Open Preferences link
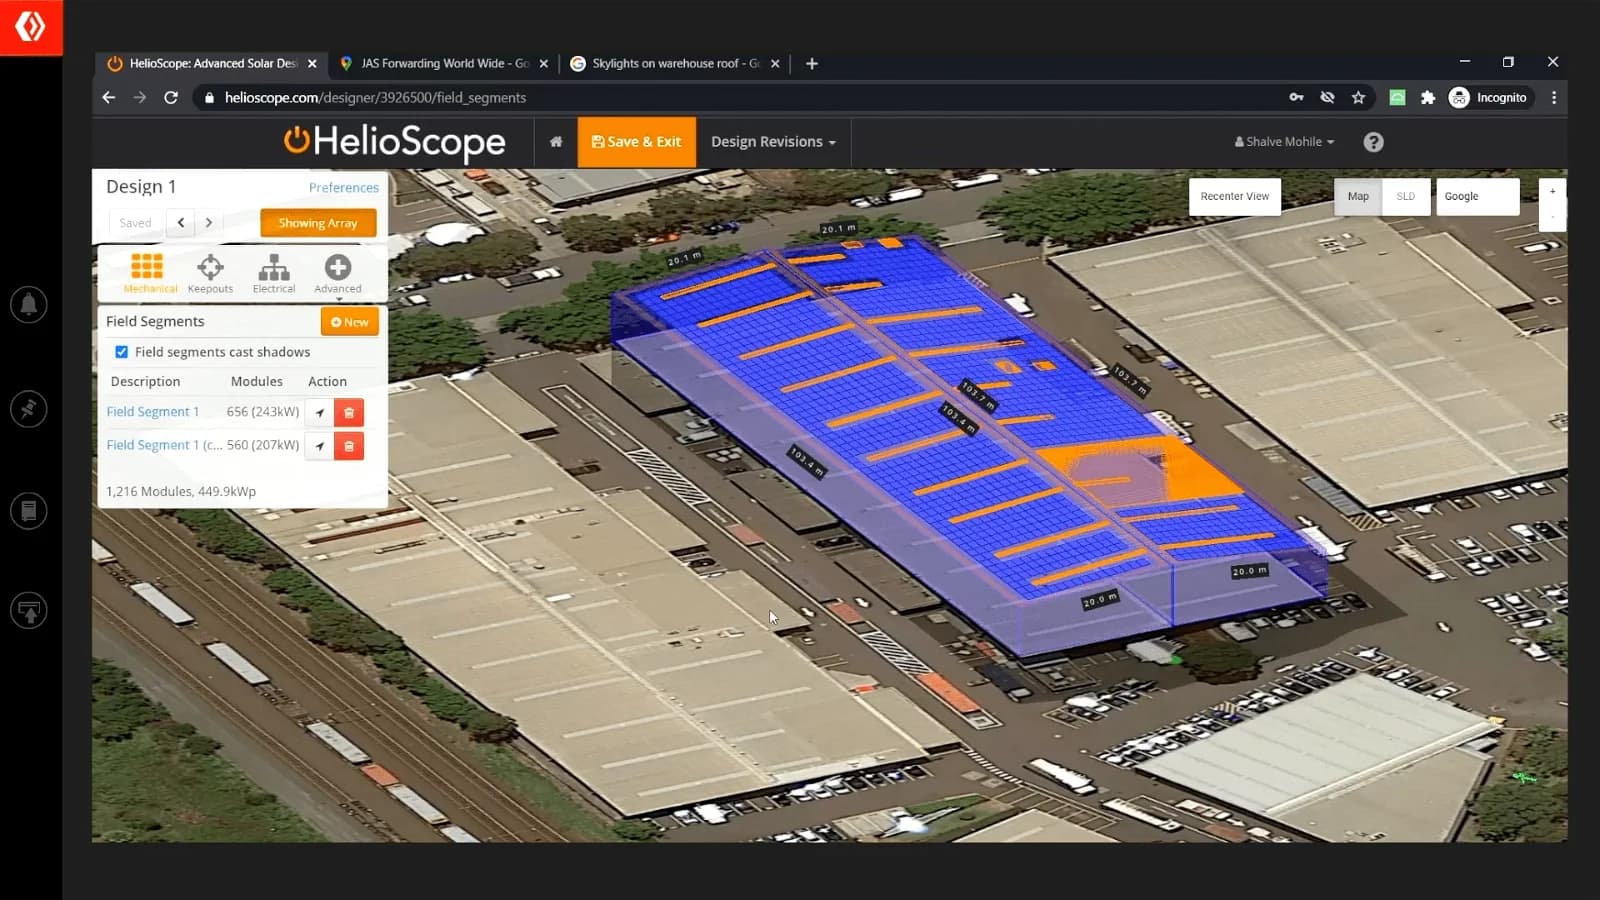 (344, 187)
